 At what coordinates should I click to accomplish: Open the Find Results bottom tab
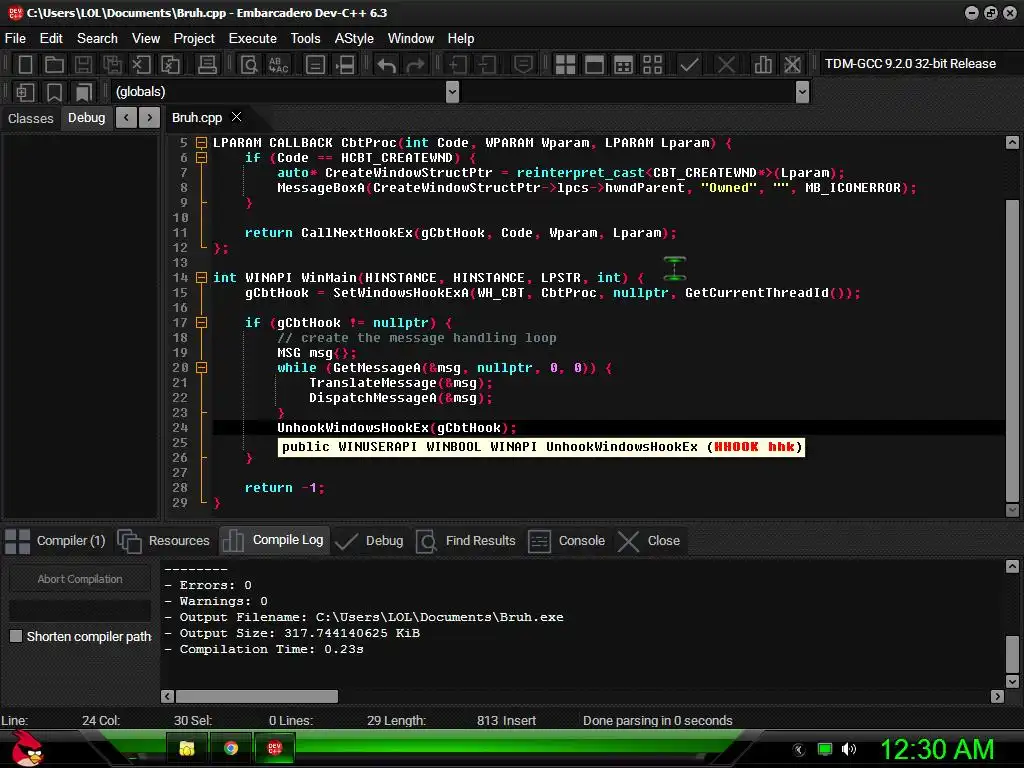466,541
